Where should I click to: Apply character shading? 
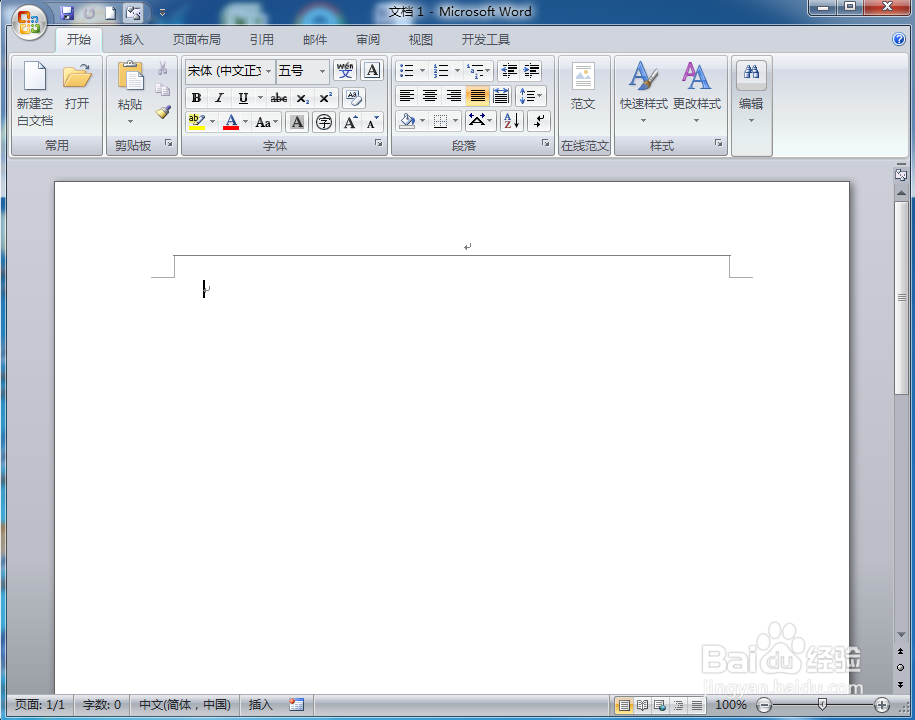click(x=297, y=122)
